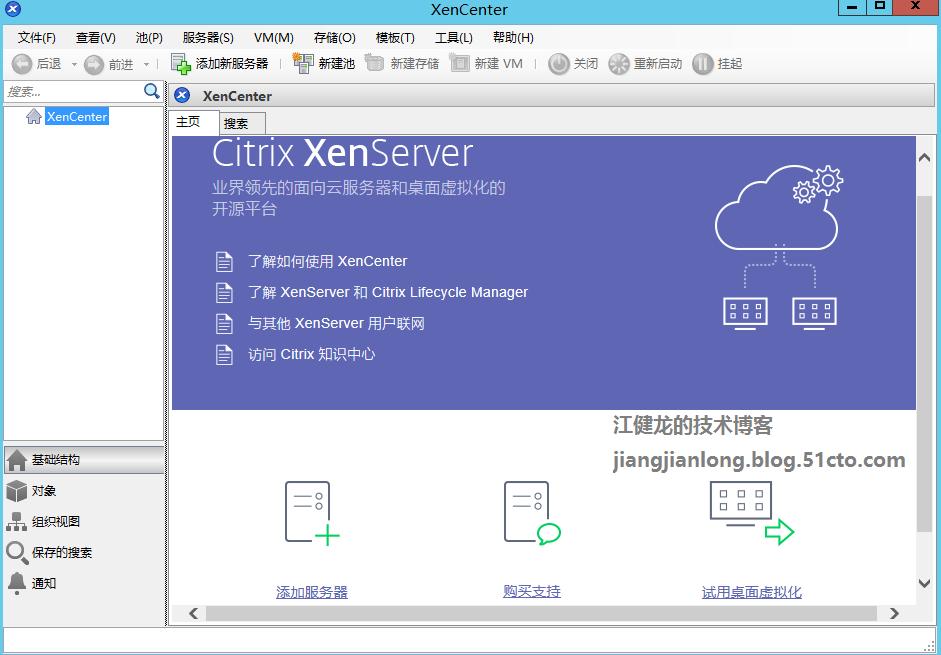Image resolution: width=941 pixels, height=655 pixels.
Task: Click the XenCenter icon in title bar
Action: click(x=13, y=9)
